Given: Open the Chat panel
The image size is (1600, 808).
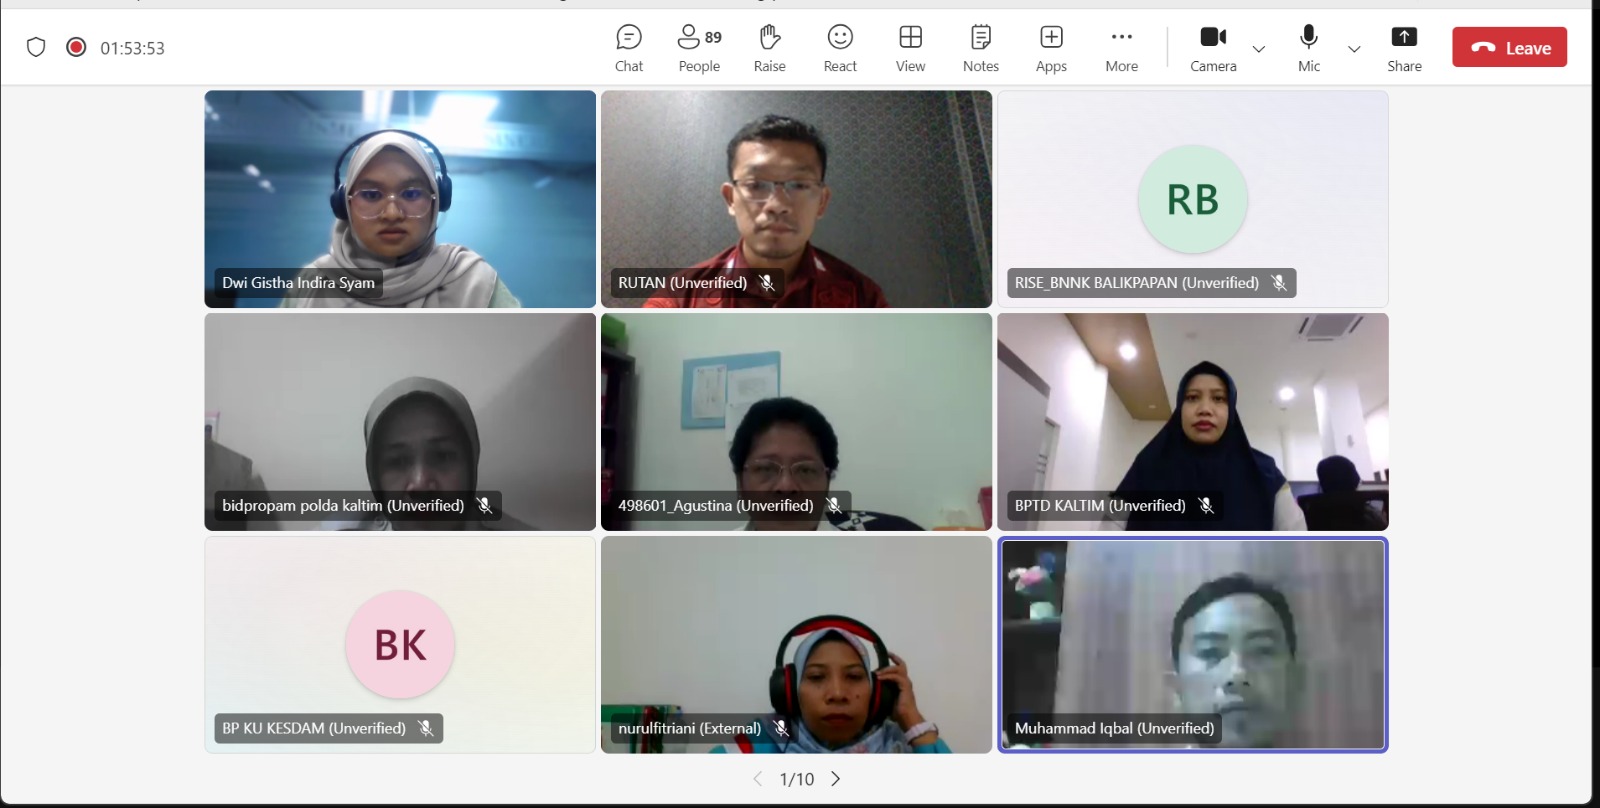Looking at the screenshot, I should tap(629, 48).
